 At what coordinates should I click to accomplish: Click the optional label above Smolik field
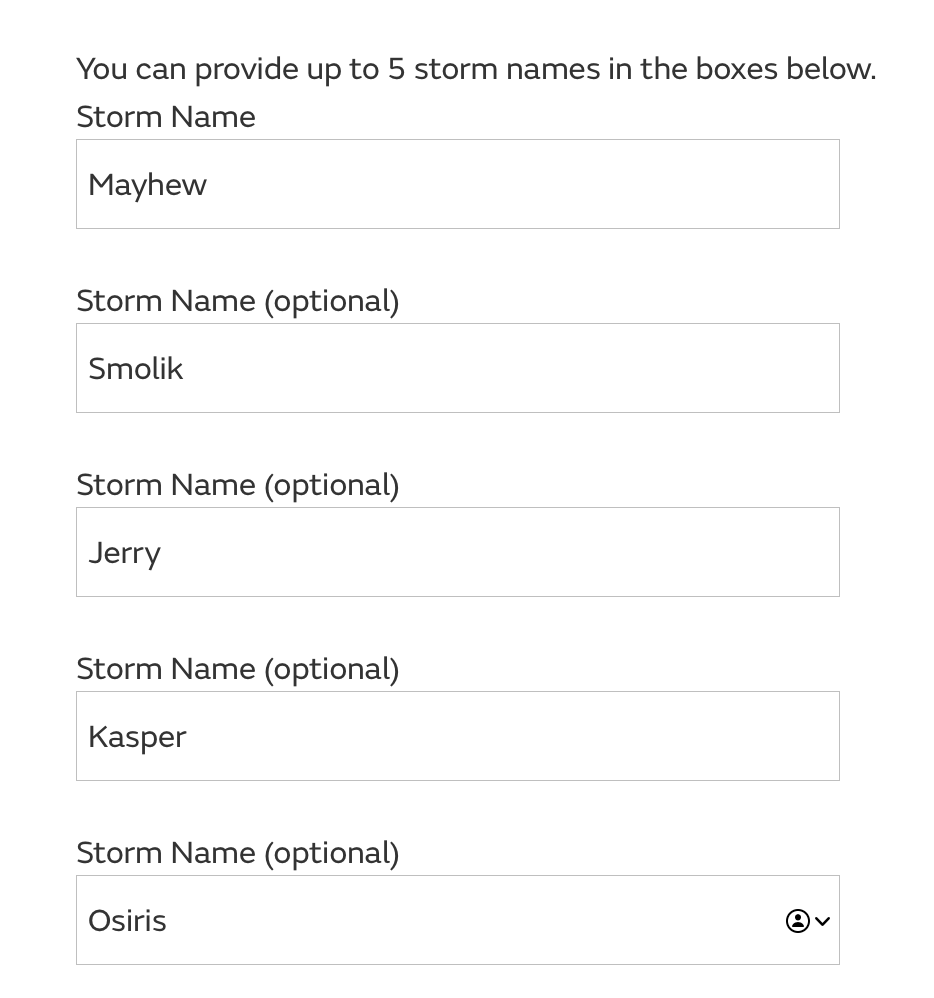point(238,301)
